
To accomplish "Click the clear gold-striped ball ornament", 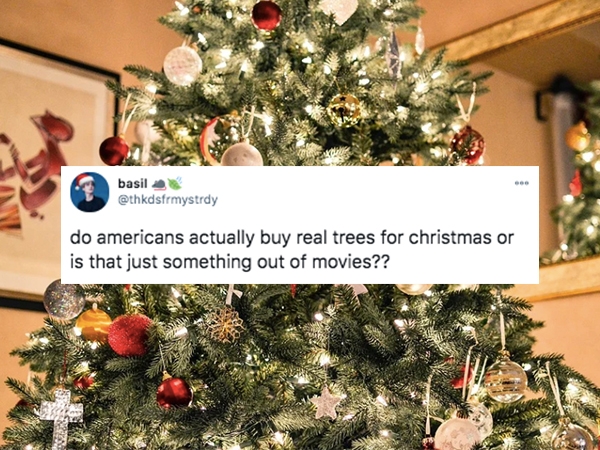I will coord(505,380).
